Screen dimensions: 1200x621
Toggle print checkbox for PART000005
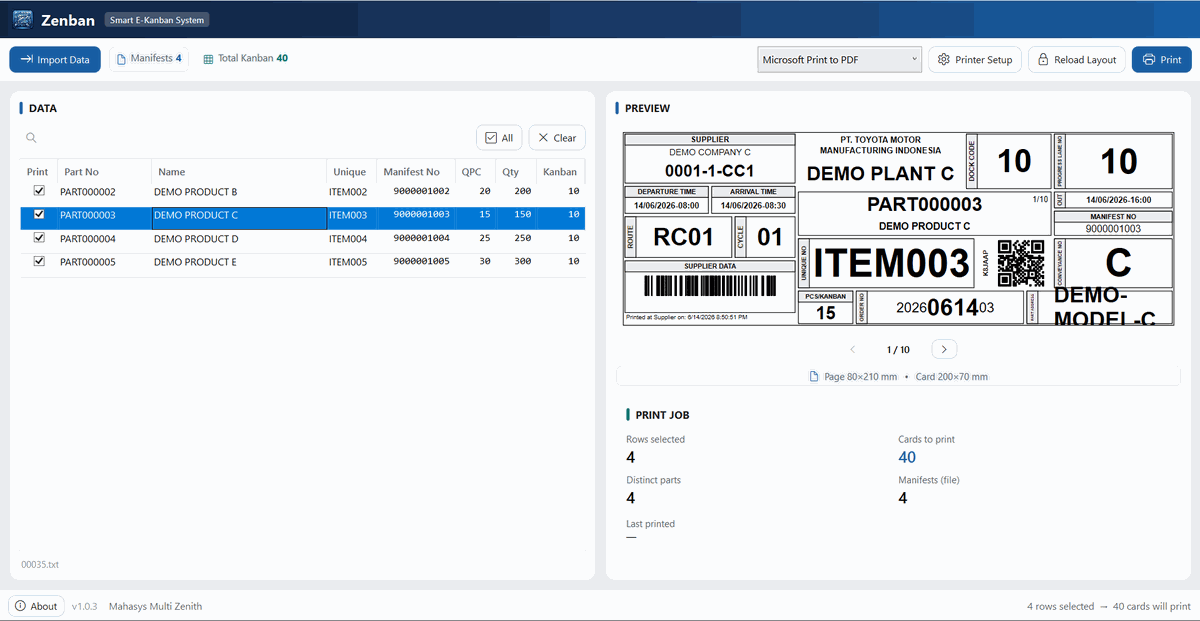coord(39,261)
